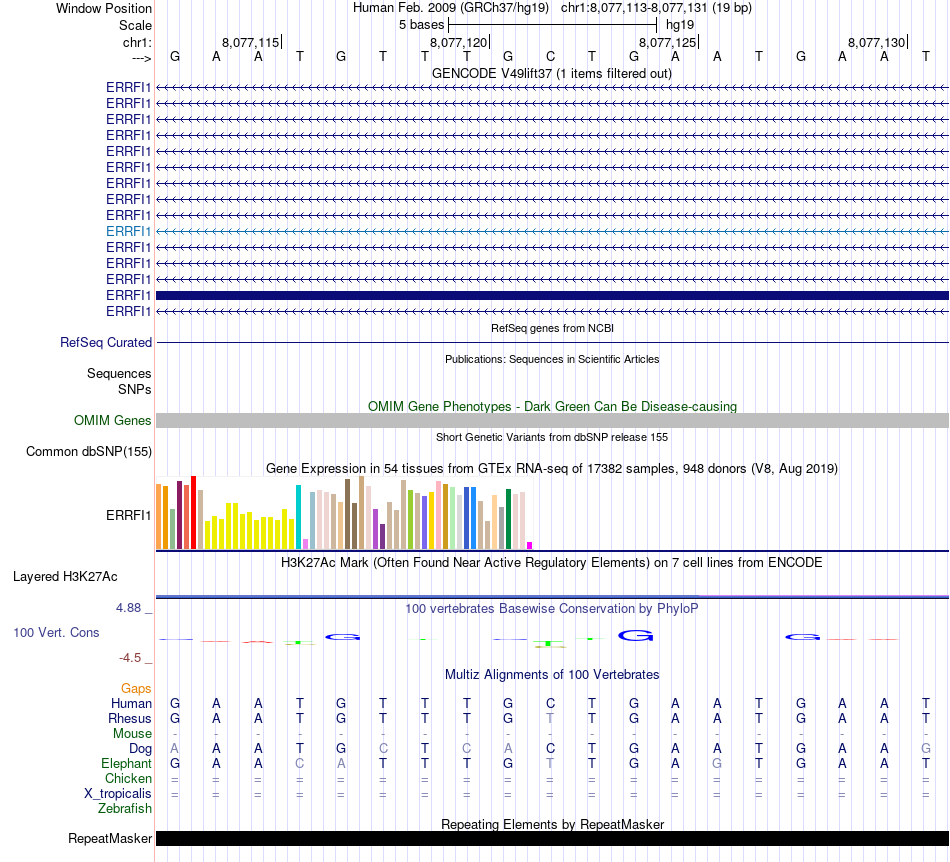Click the gray OMIM Genes item bar

tap(552, 420)
